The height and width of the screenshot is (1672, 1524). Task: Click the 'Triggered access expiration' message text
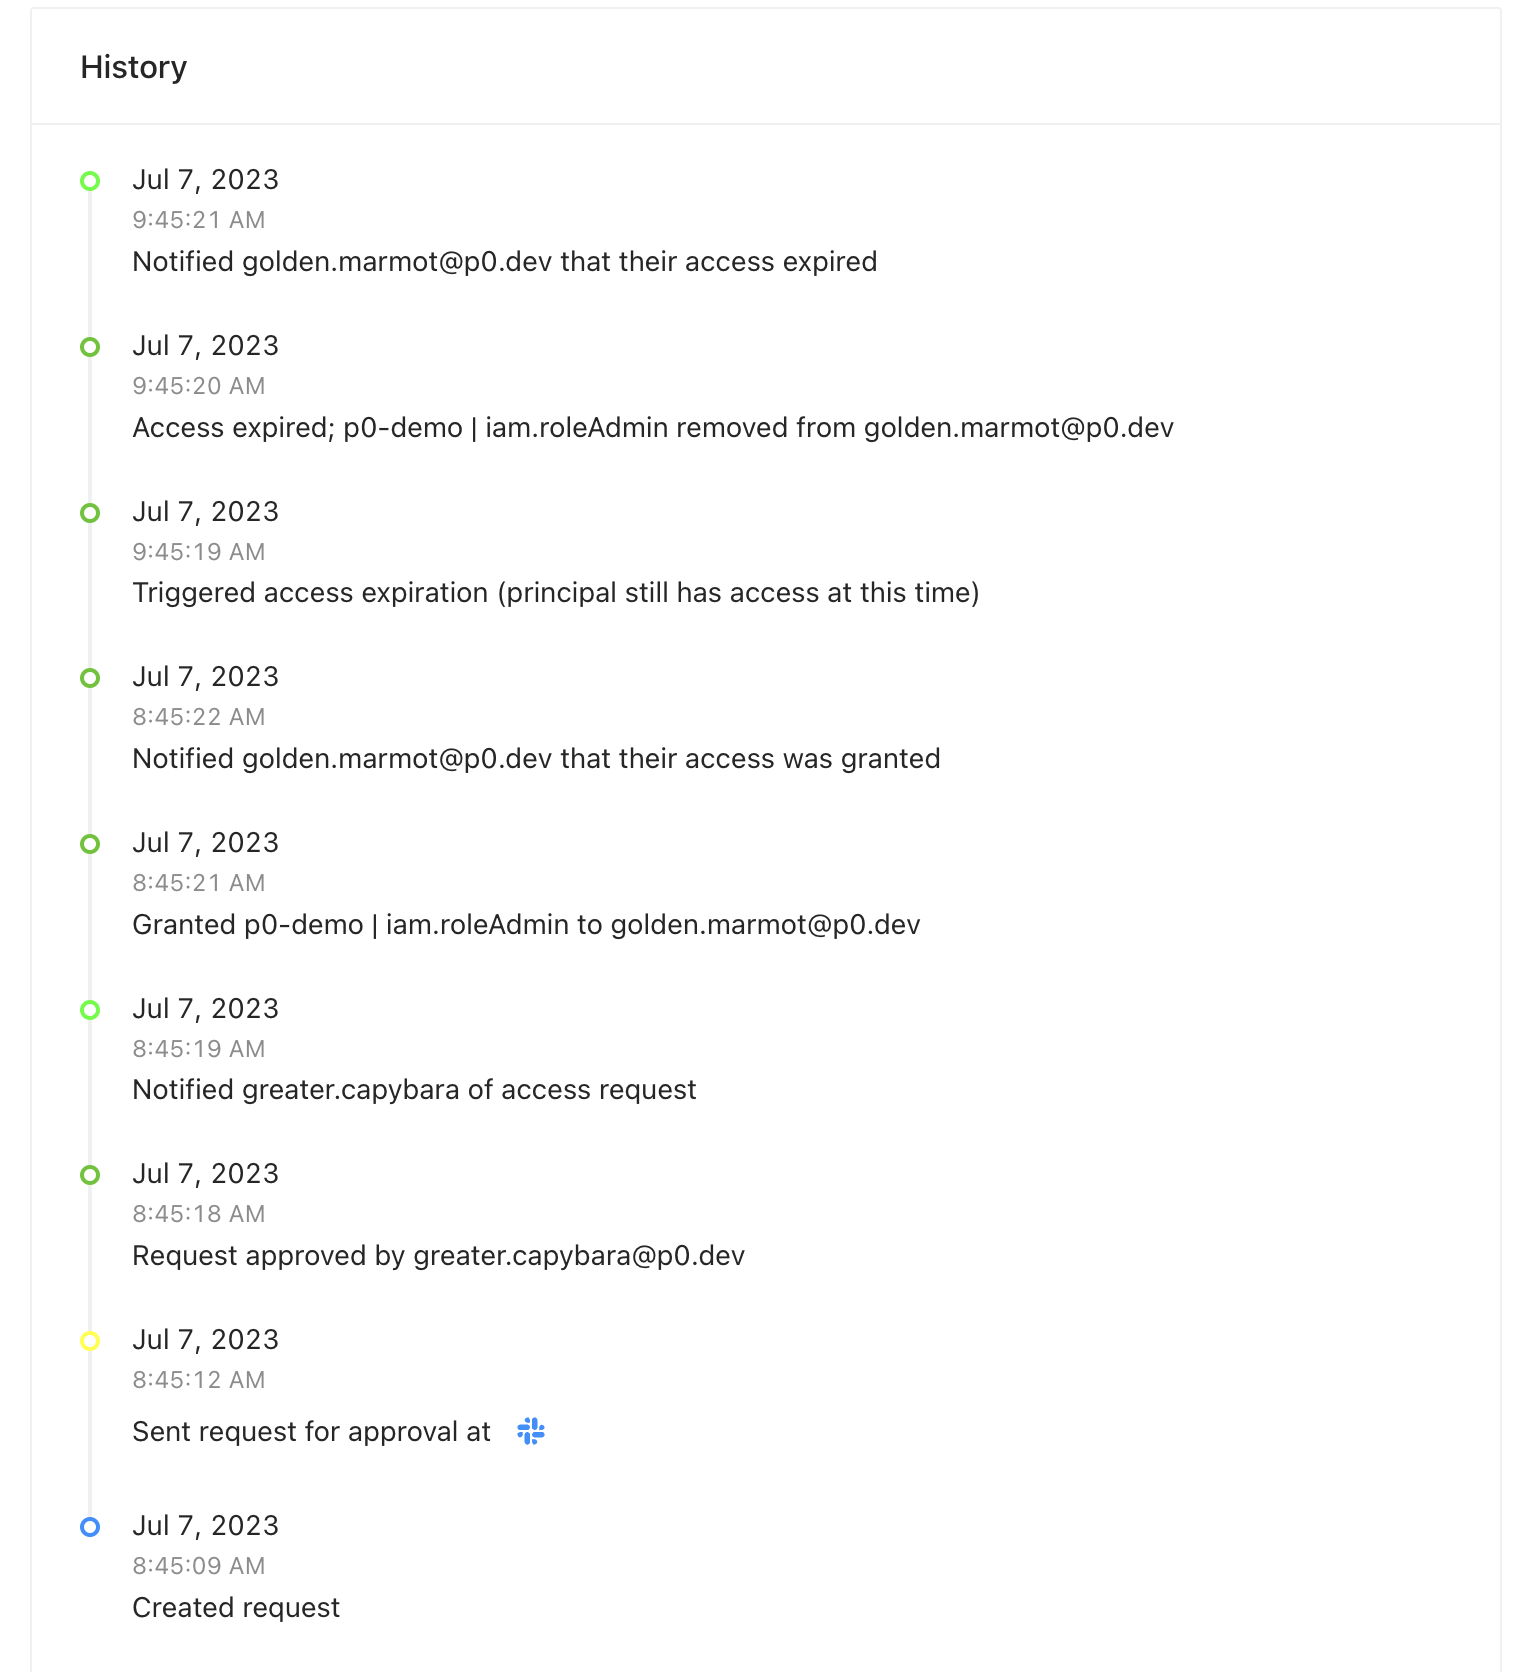pyautogui.click(x=555, y=593)
